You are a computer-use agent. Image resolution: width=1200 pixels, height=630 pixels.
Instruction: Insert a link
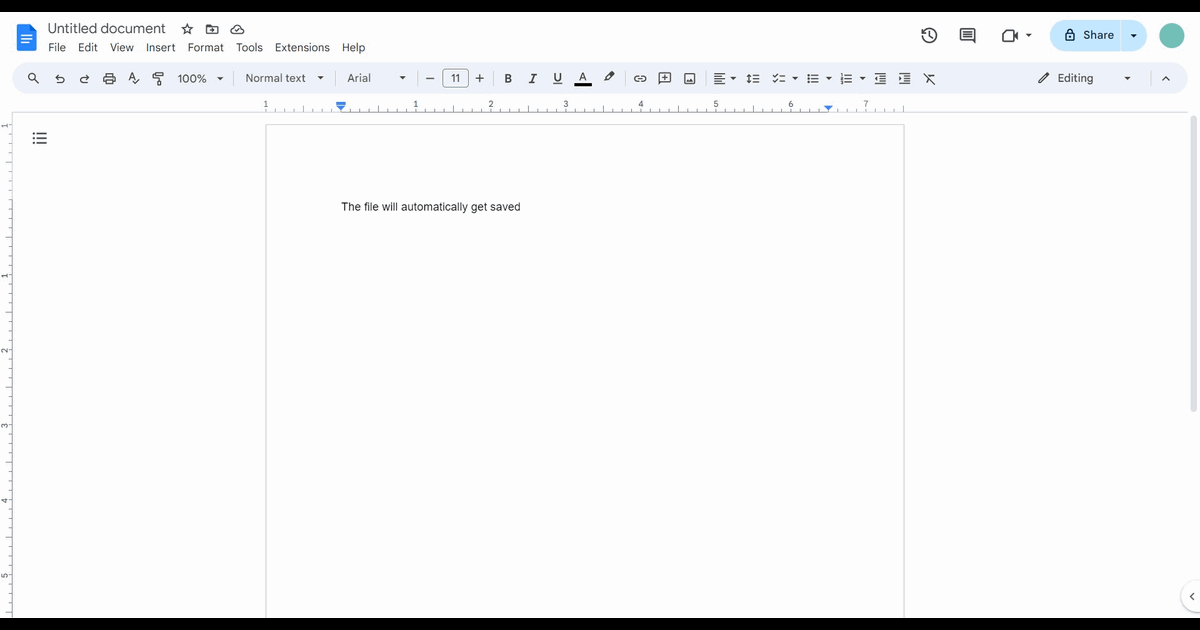[x=640, y=78]
